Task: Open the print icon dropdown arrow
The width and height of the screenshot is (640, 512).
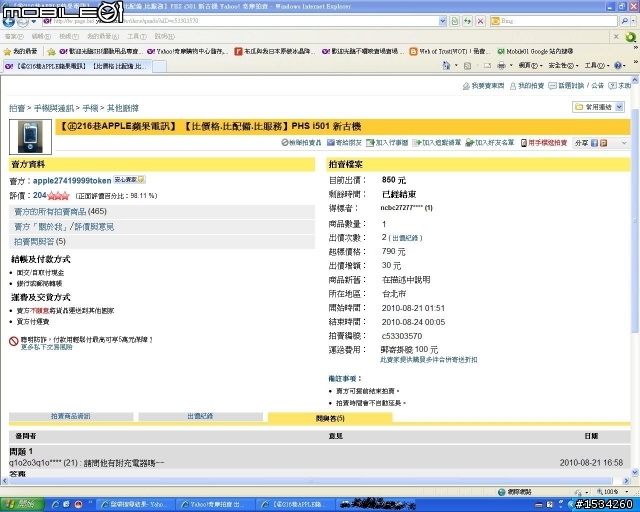Action: click(511, 65)
